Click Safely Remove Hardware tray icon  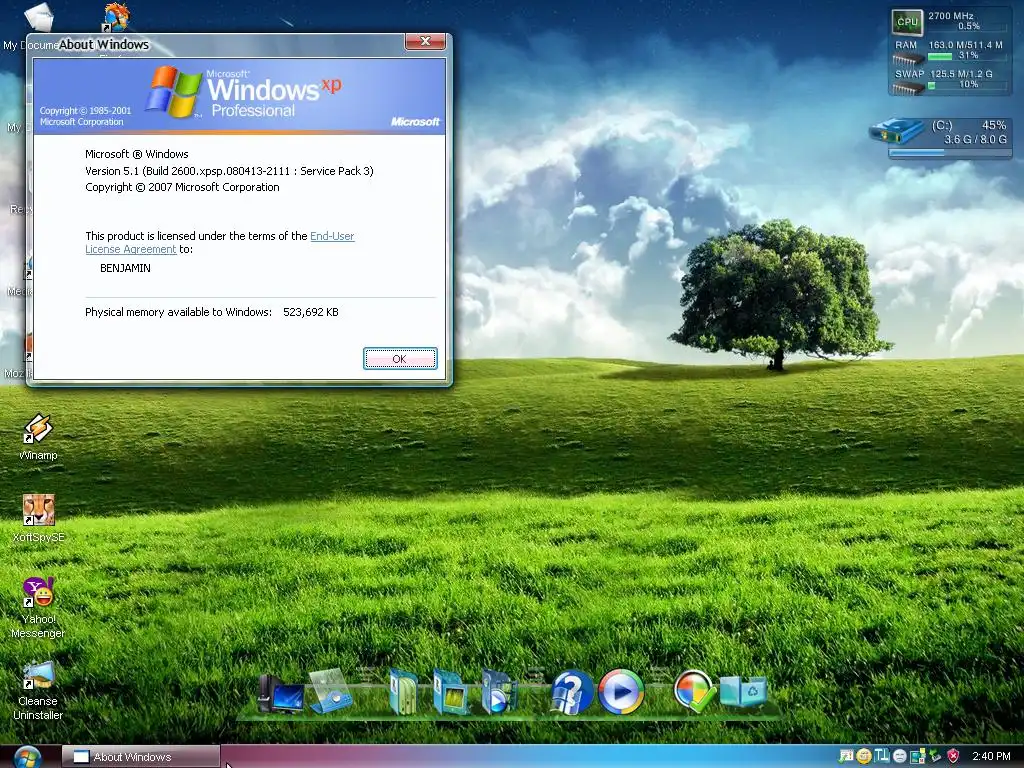936,756
